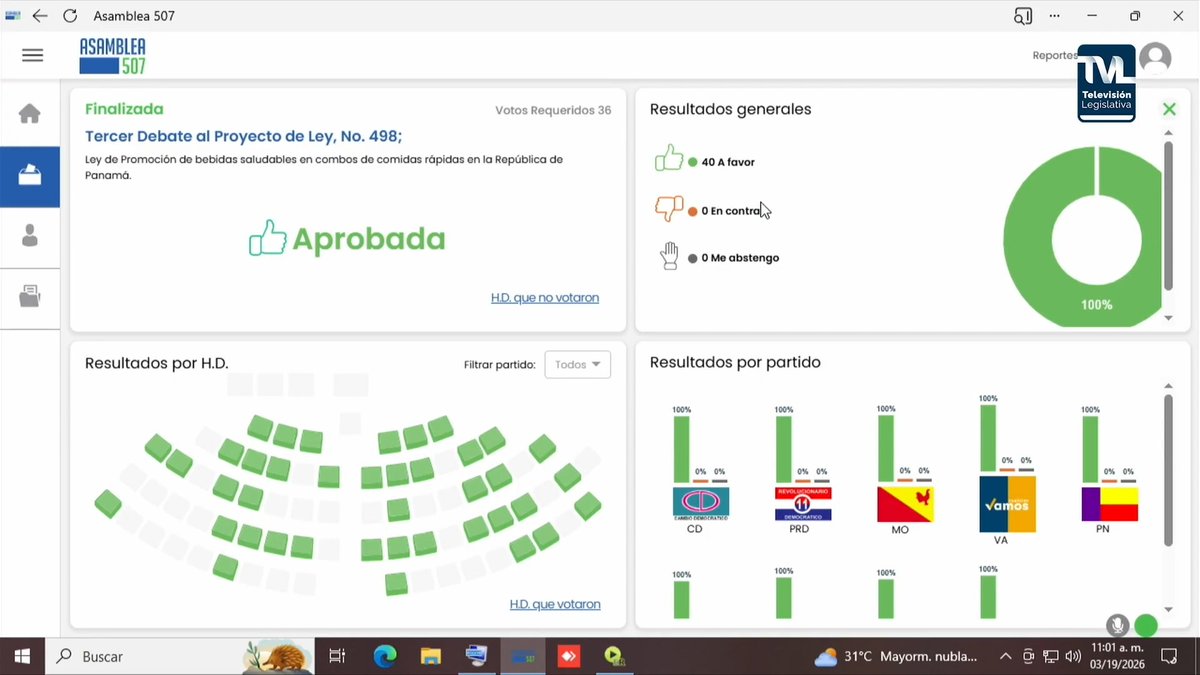Viewport: 1200px width, 675px height.
Task: Open the voting ballot box sidebar icon
Action: pos(30,176)
